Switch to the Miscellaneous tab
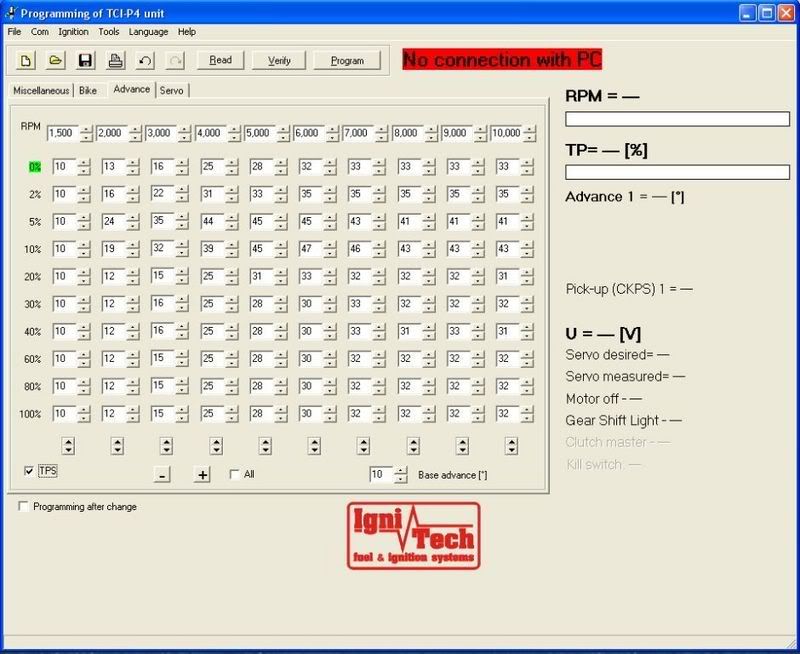The image size is (800, 654). coord(41,90)
